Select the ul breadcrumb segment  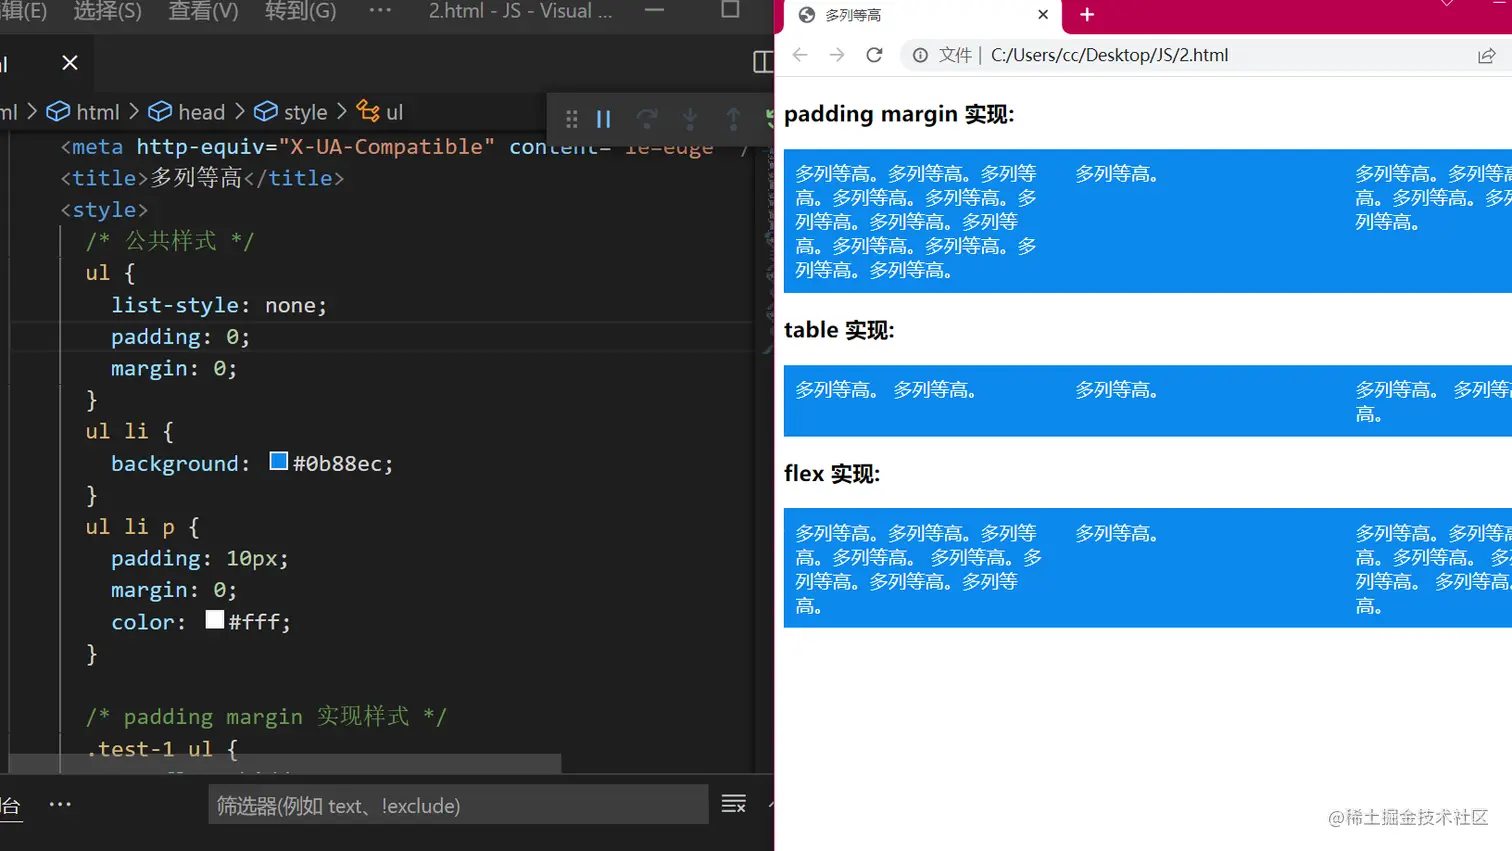381,112
